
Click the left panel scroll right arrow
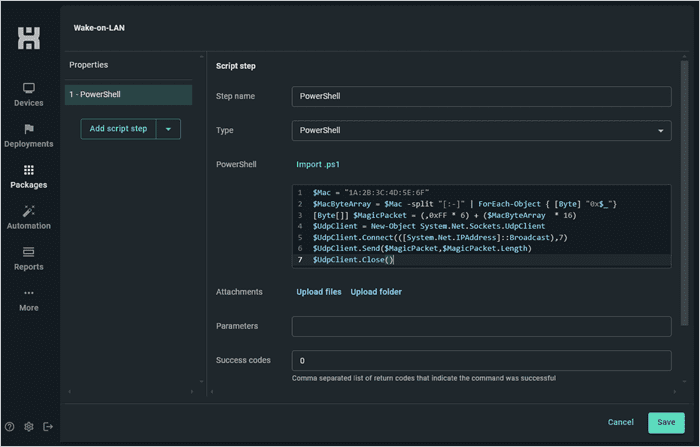(x=192, y=392)
